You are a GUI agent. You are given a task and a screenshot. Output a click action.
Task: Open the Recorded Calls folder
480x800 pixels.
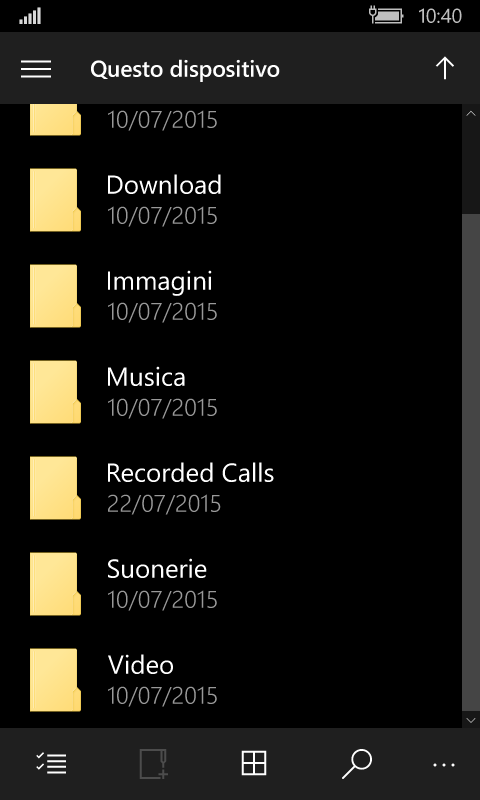[x=231, y=488]
